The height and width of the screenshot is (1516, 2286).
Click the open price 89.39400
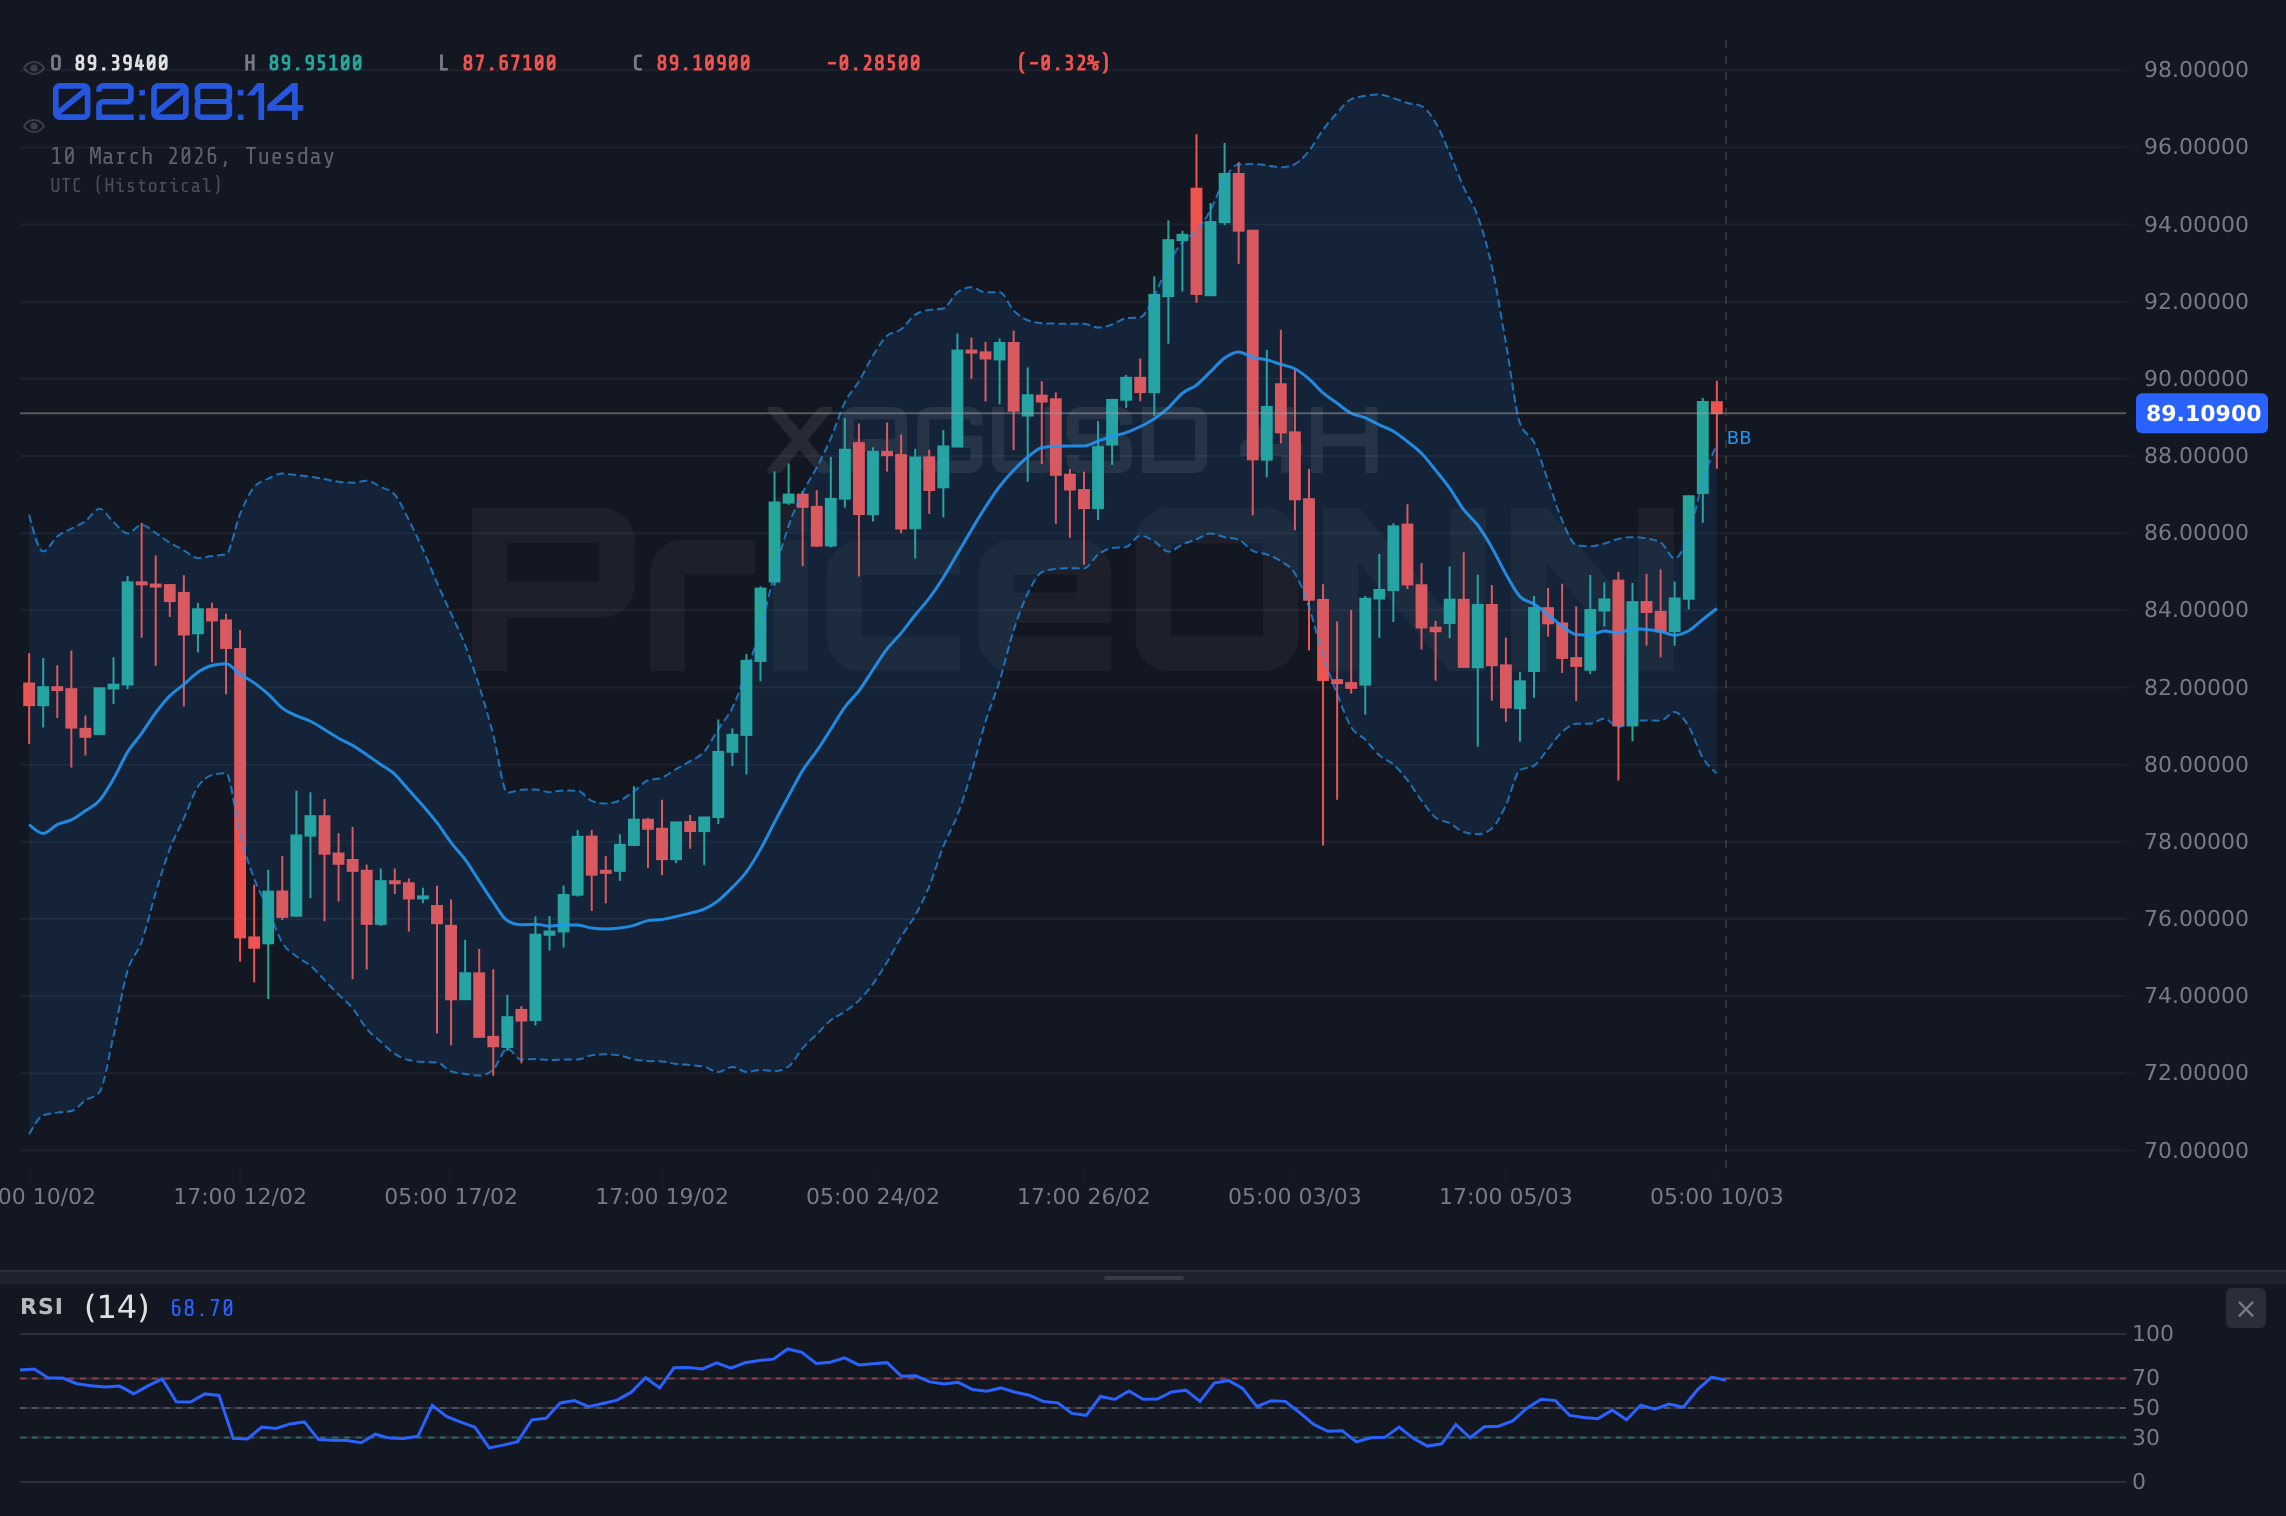click(x=121, y=63)
